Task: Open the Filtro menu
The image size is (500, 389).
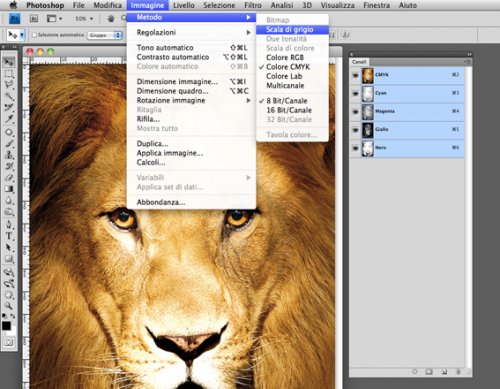Action: 253,5
